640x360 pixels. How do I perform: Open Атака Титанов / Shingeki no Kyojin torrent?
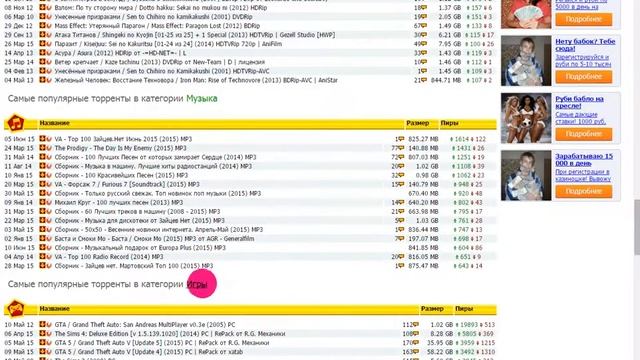tap(195, 35)
